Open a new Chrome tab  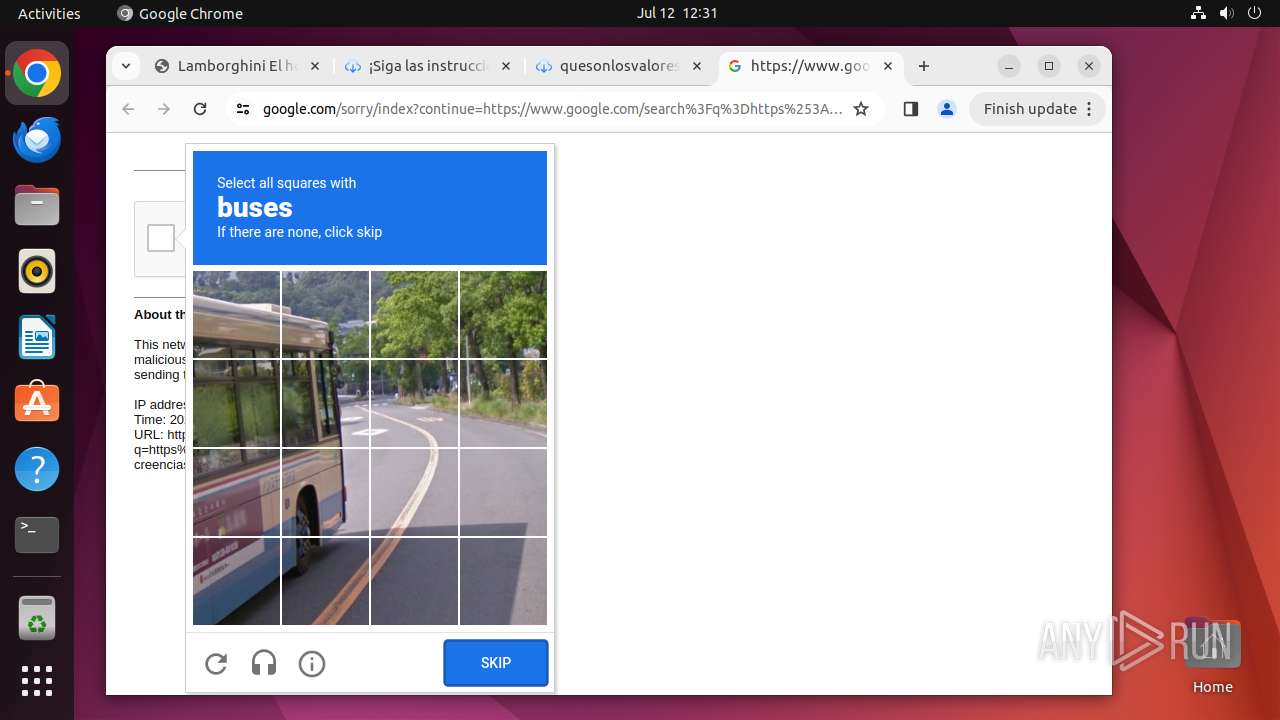pyautogui.click(x=924, y=66)
